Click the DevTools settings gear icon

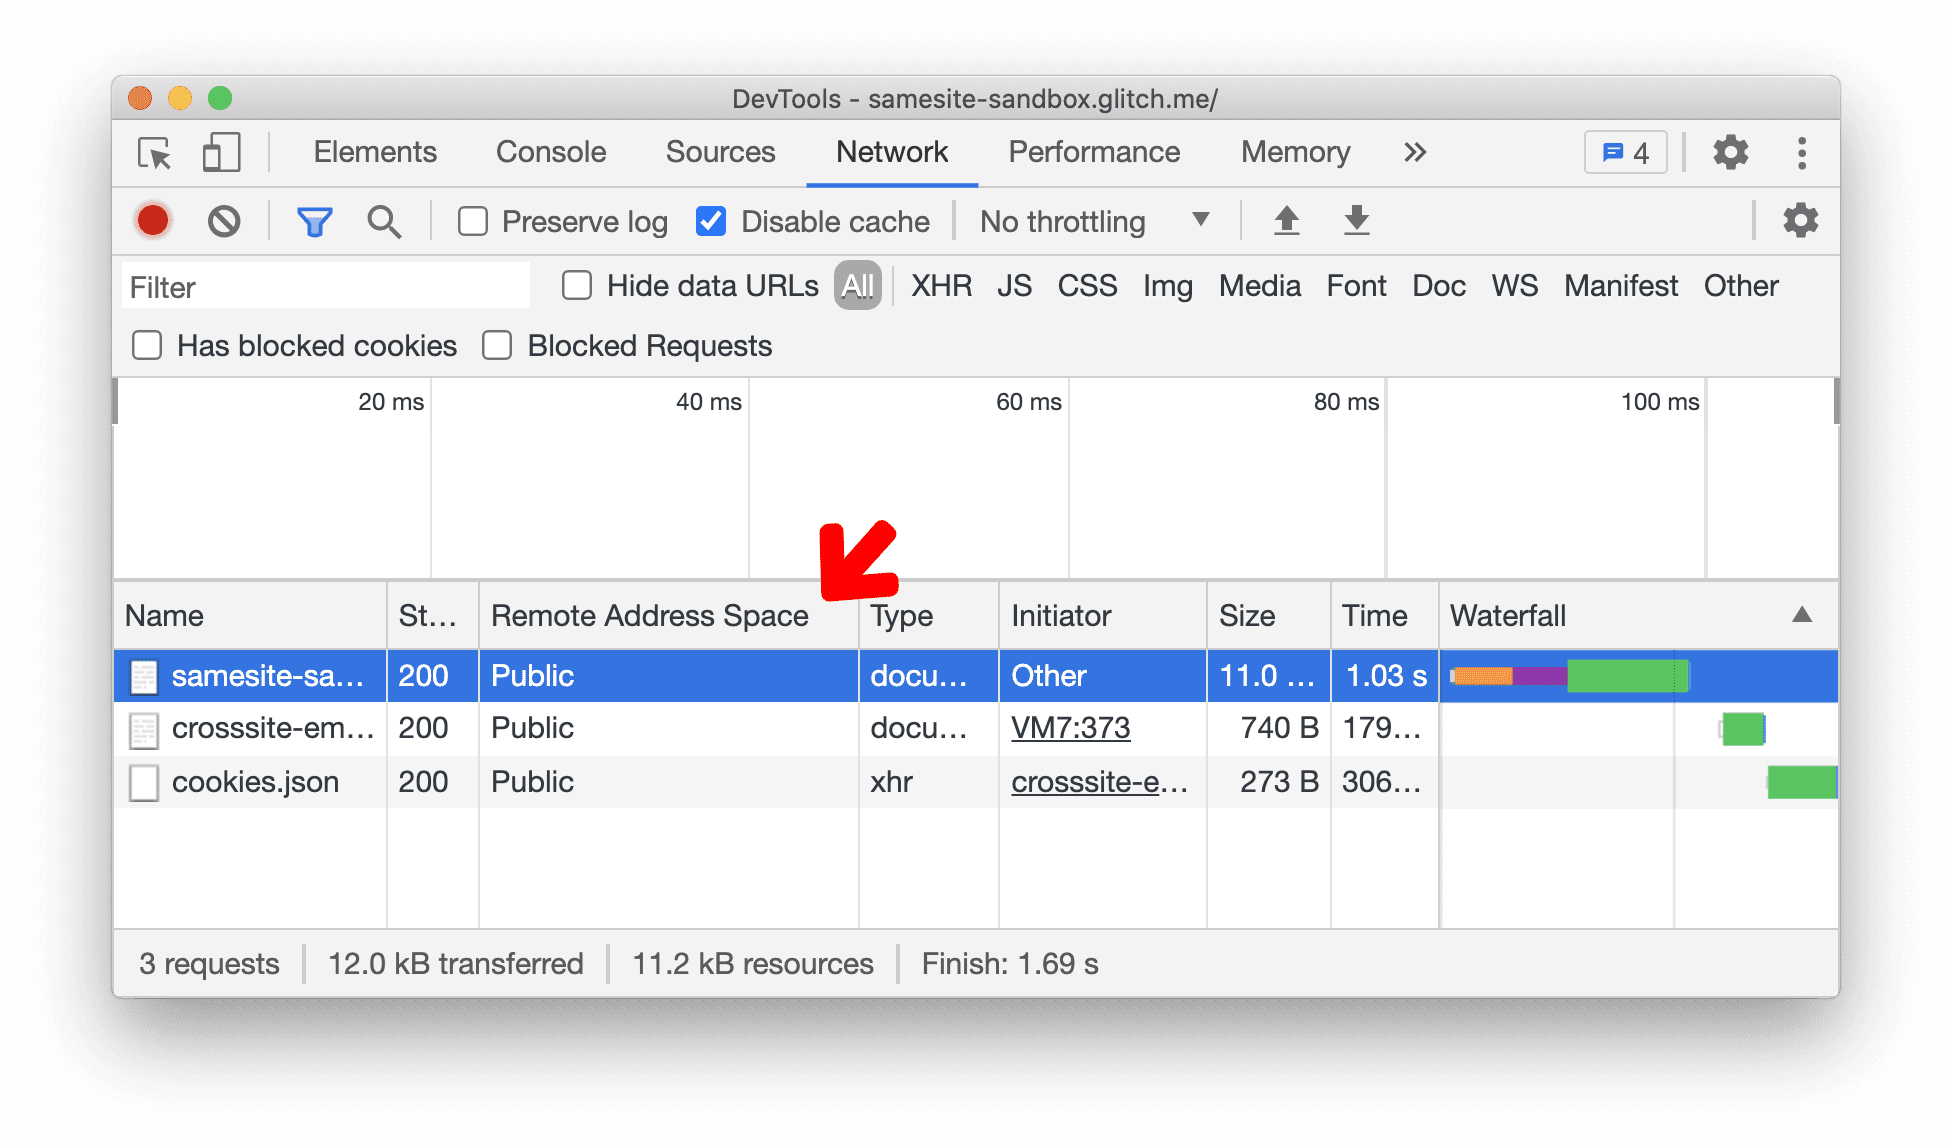click(1734, 151)
